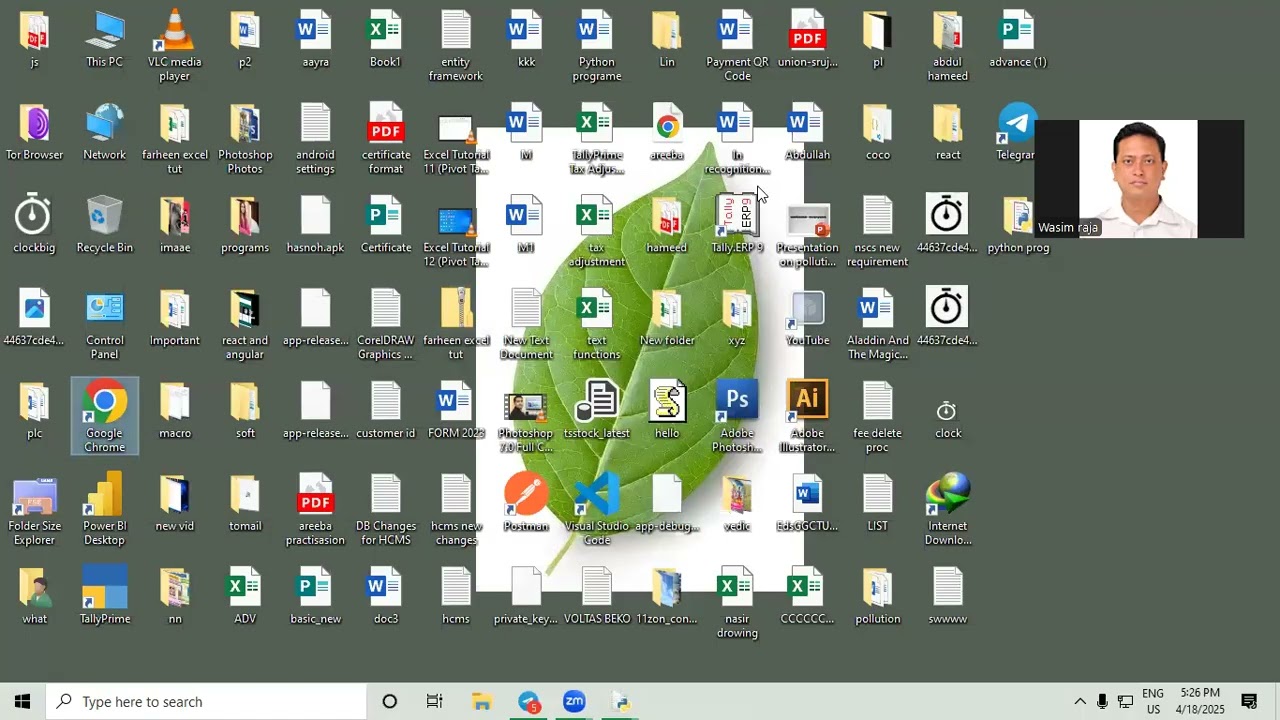Open the Windows Start menu
This screenshot has height=720, width=1280.
[x=22, y=702]
